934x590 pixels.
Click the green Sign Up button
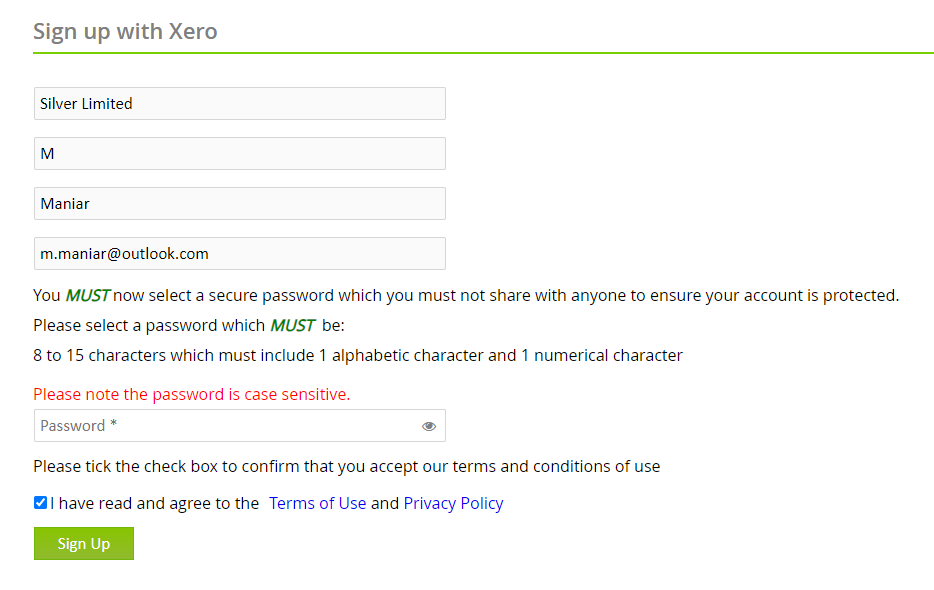(84, 544)
